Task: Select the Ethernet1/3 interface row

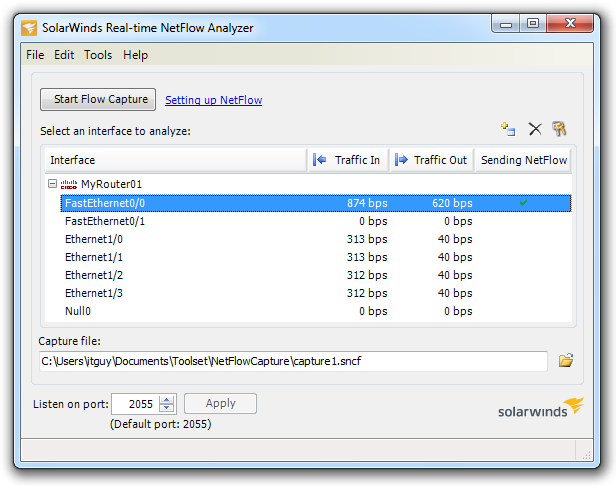Action: pos(316,293)
